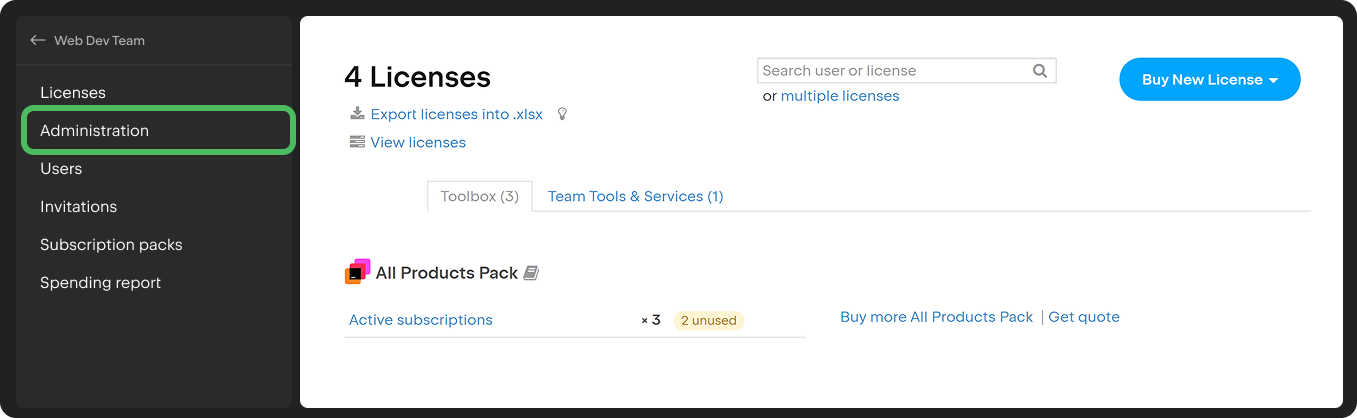Viewport: 1357px width, 418px height.
Task: Click the All Products Pack logo icon
Action: [x=357, y=272]
